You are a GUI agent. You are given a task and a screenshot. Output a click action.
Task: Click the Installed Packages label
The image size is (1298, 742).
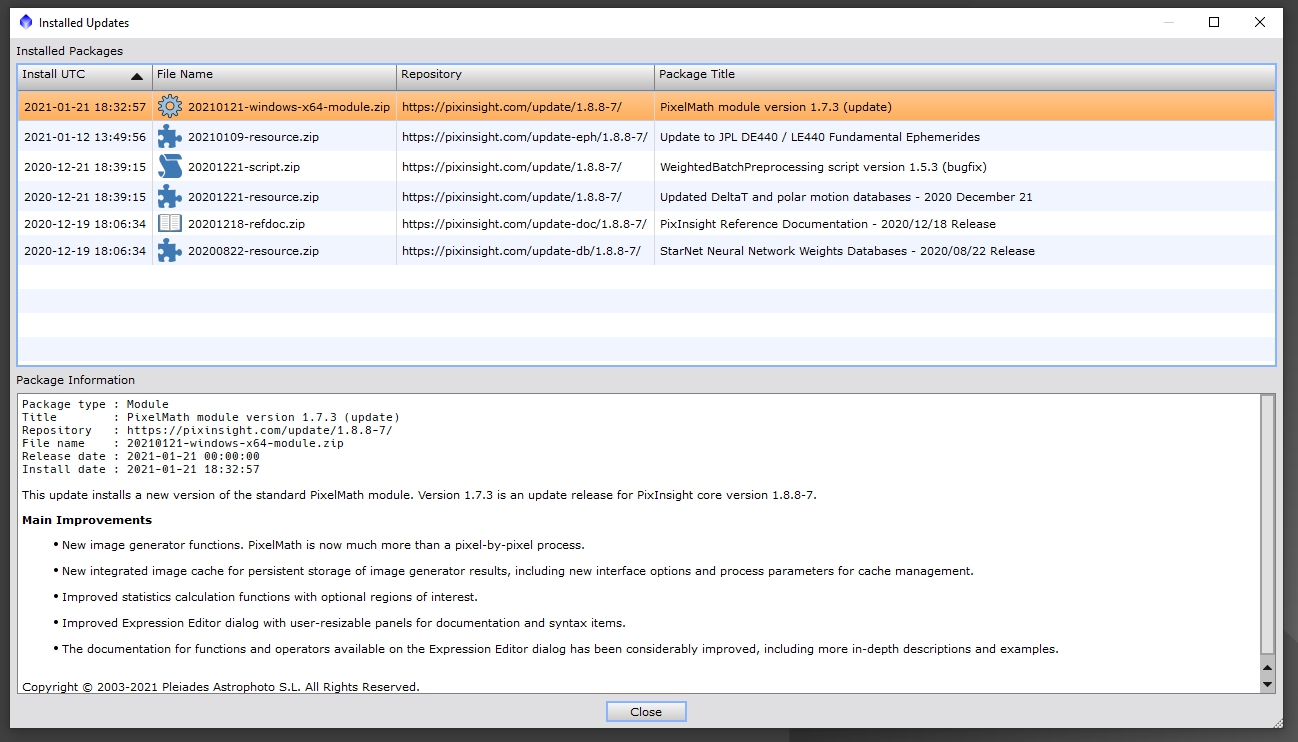tap(70, 51)
